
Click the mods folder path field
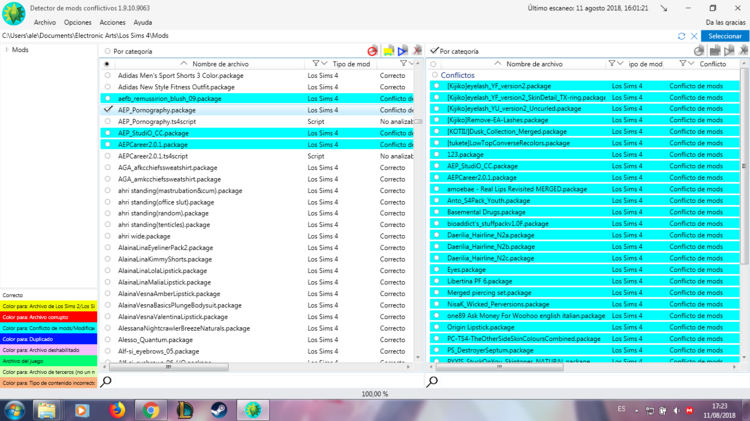coord(337,36)
